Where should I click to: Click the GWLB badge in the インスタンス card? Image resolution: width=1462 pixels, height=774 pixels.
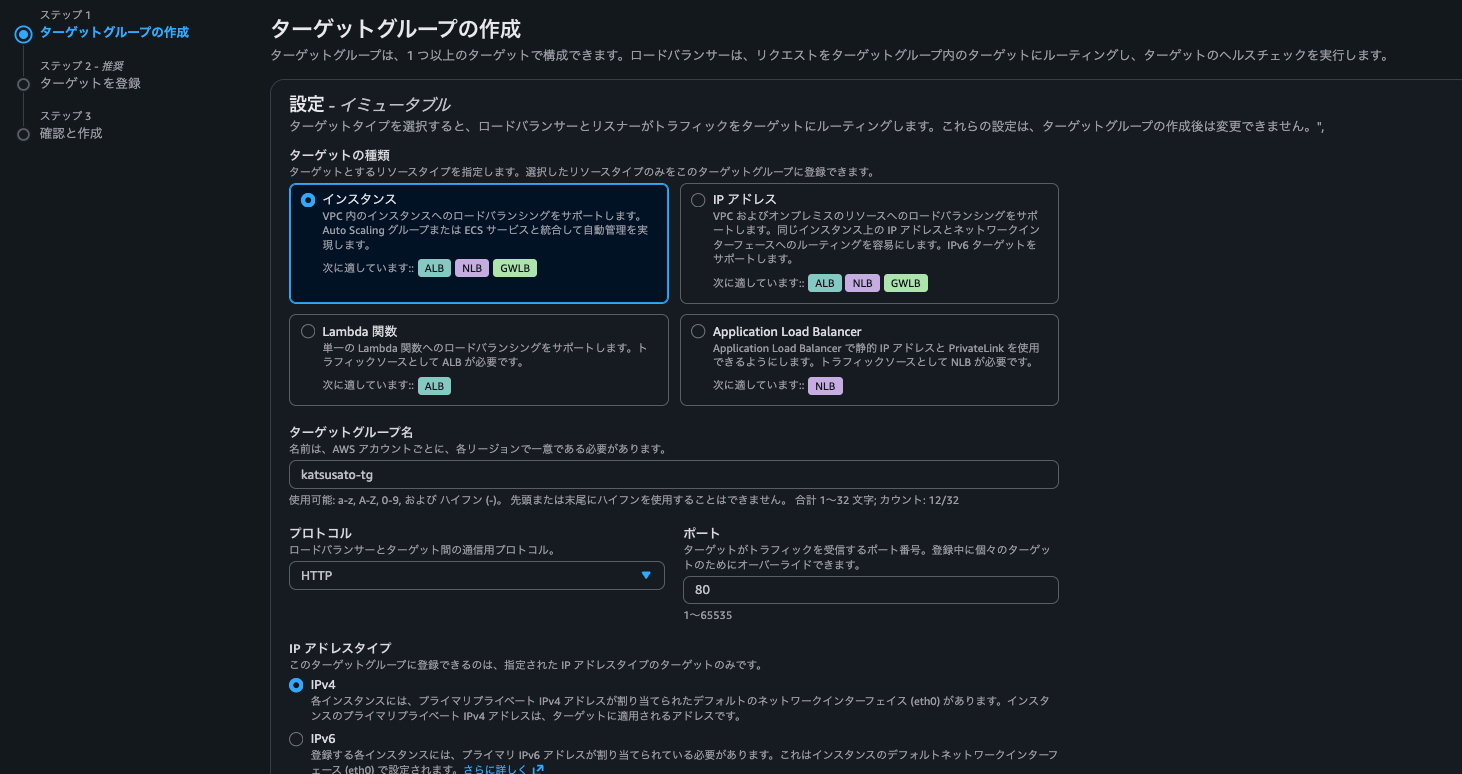point(514,268)
